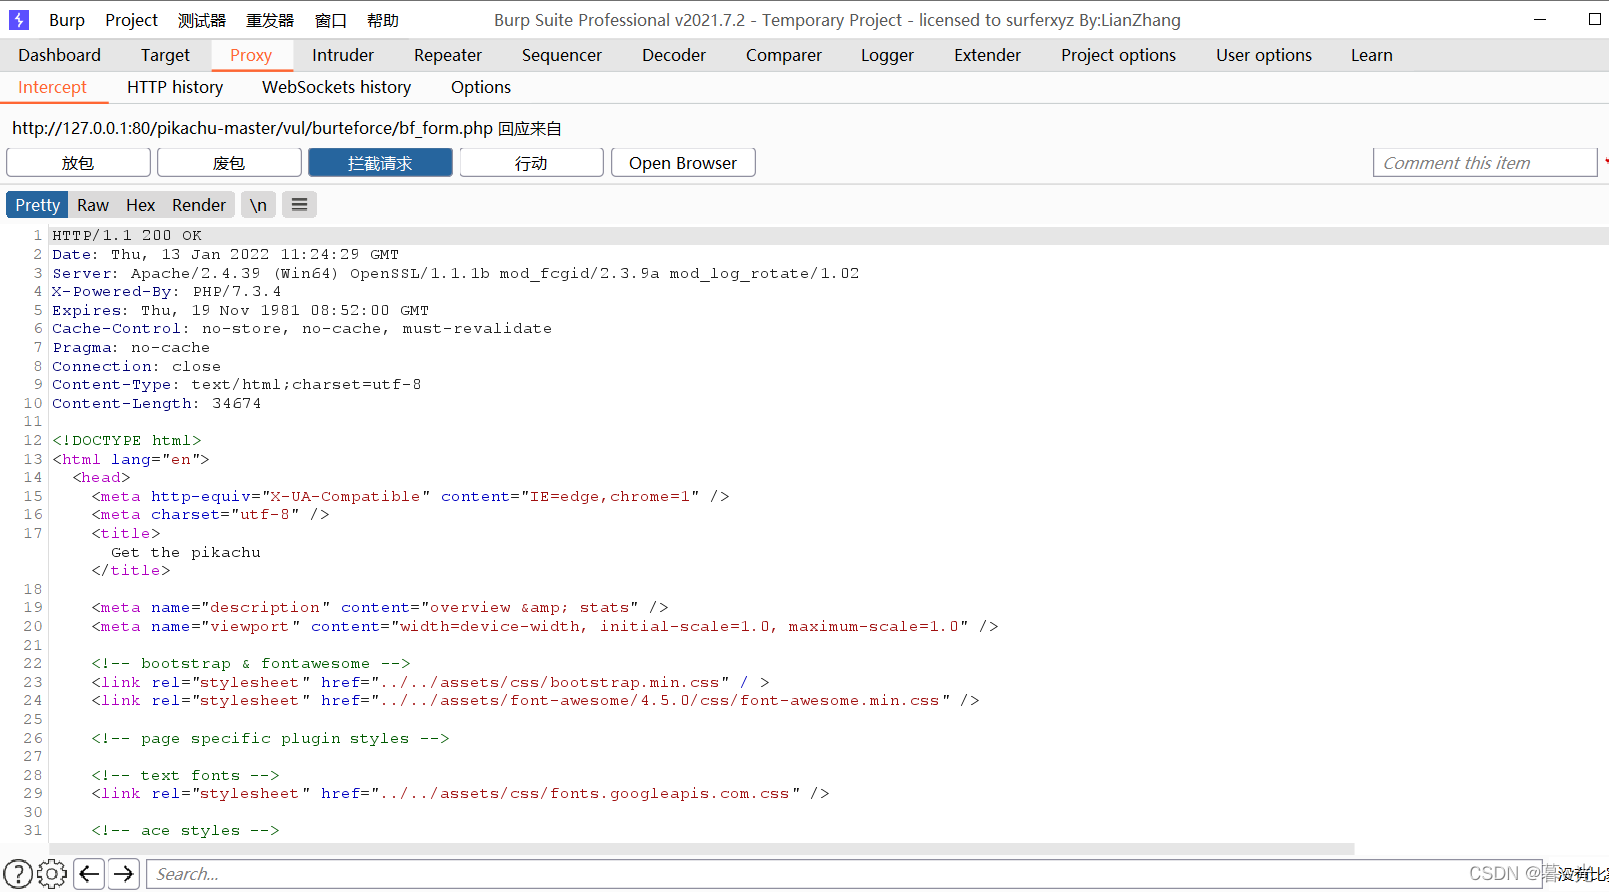Go to next search match arrow
Screen dimensions: 1609x892
click(x=124, y=874)
